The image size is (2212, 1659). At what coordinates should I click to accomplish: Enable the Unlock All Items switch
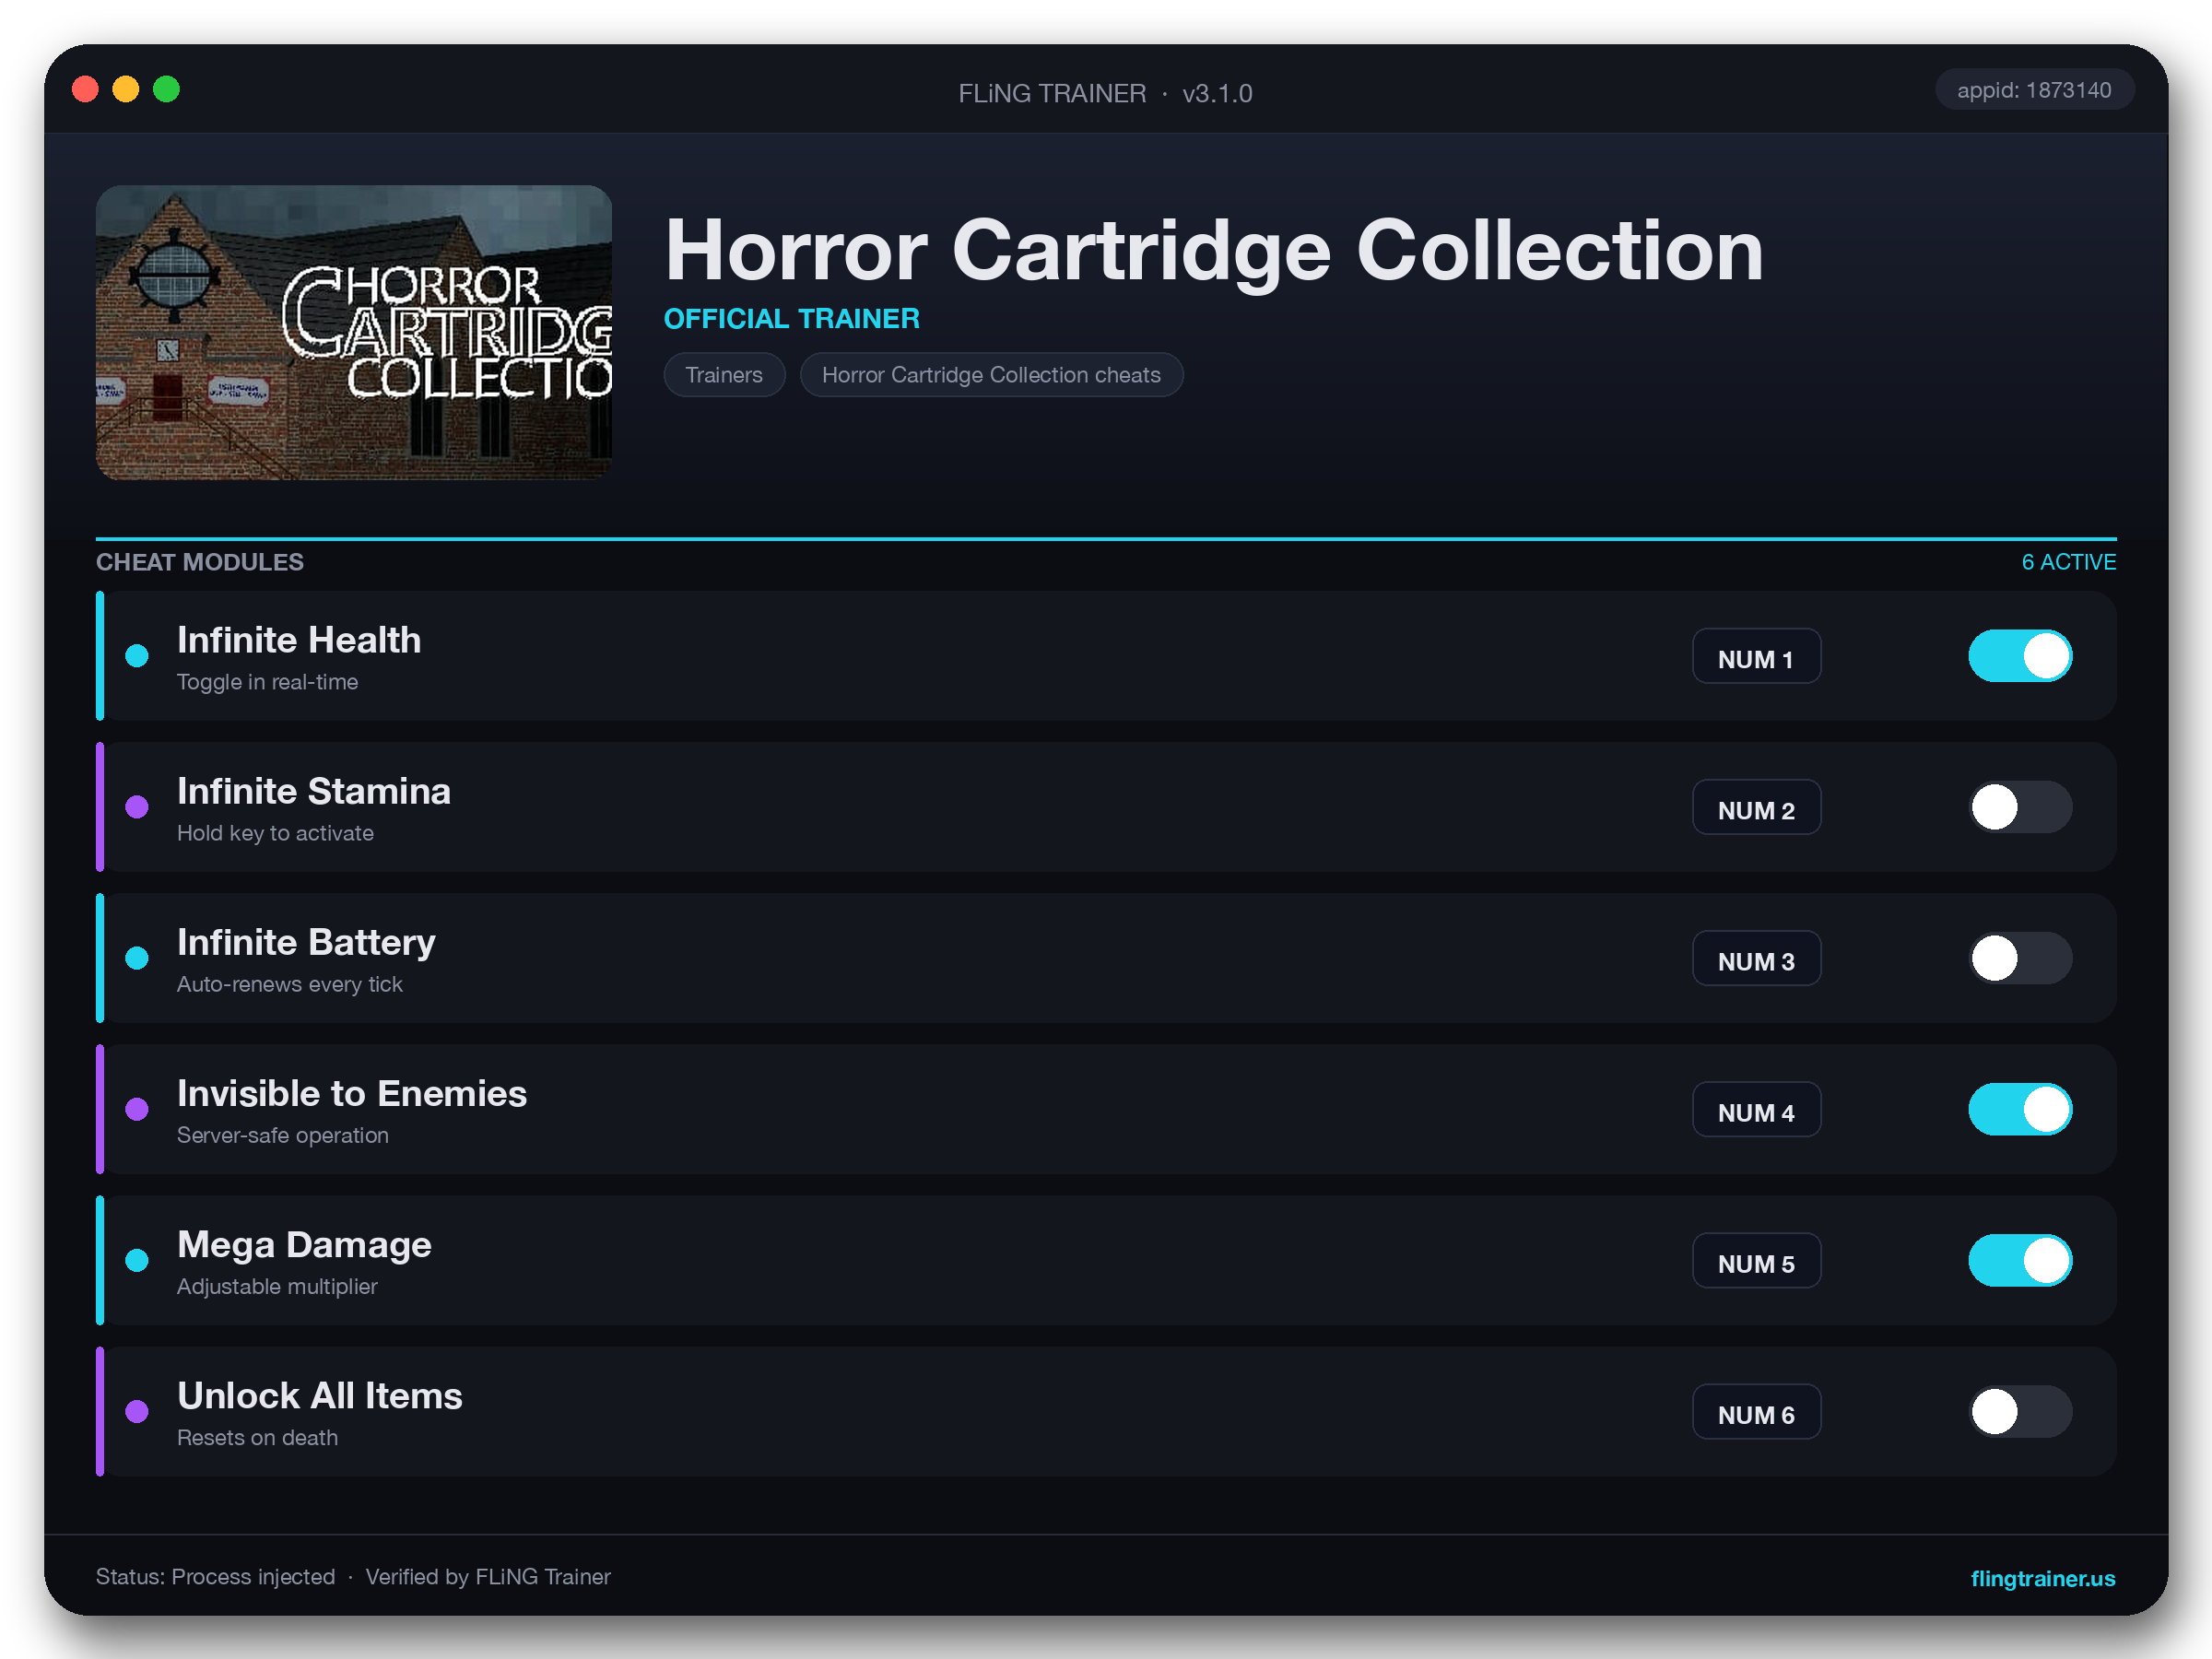(x=2020, y=1411)
